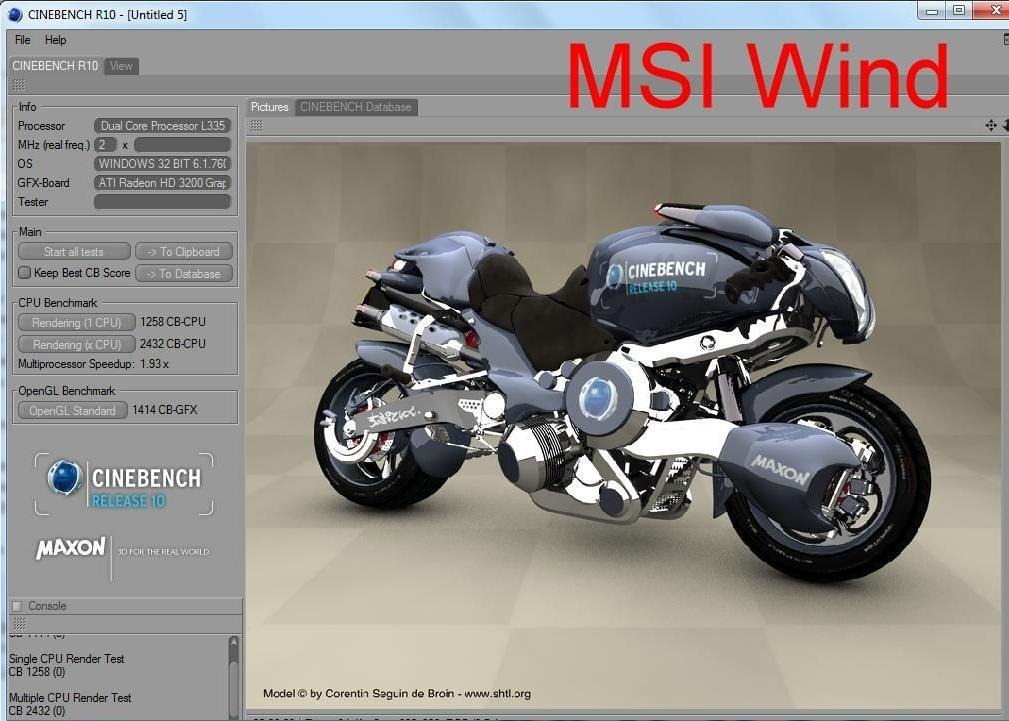
Task: Click the grip handle under the CINEBENCH R10 tab
Action: coord(19,85)
